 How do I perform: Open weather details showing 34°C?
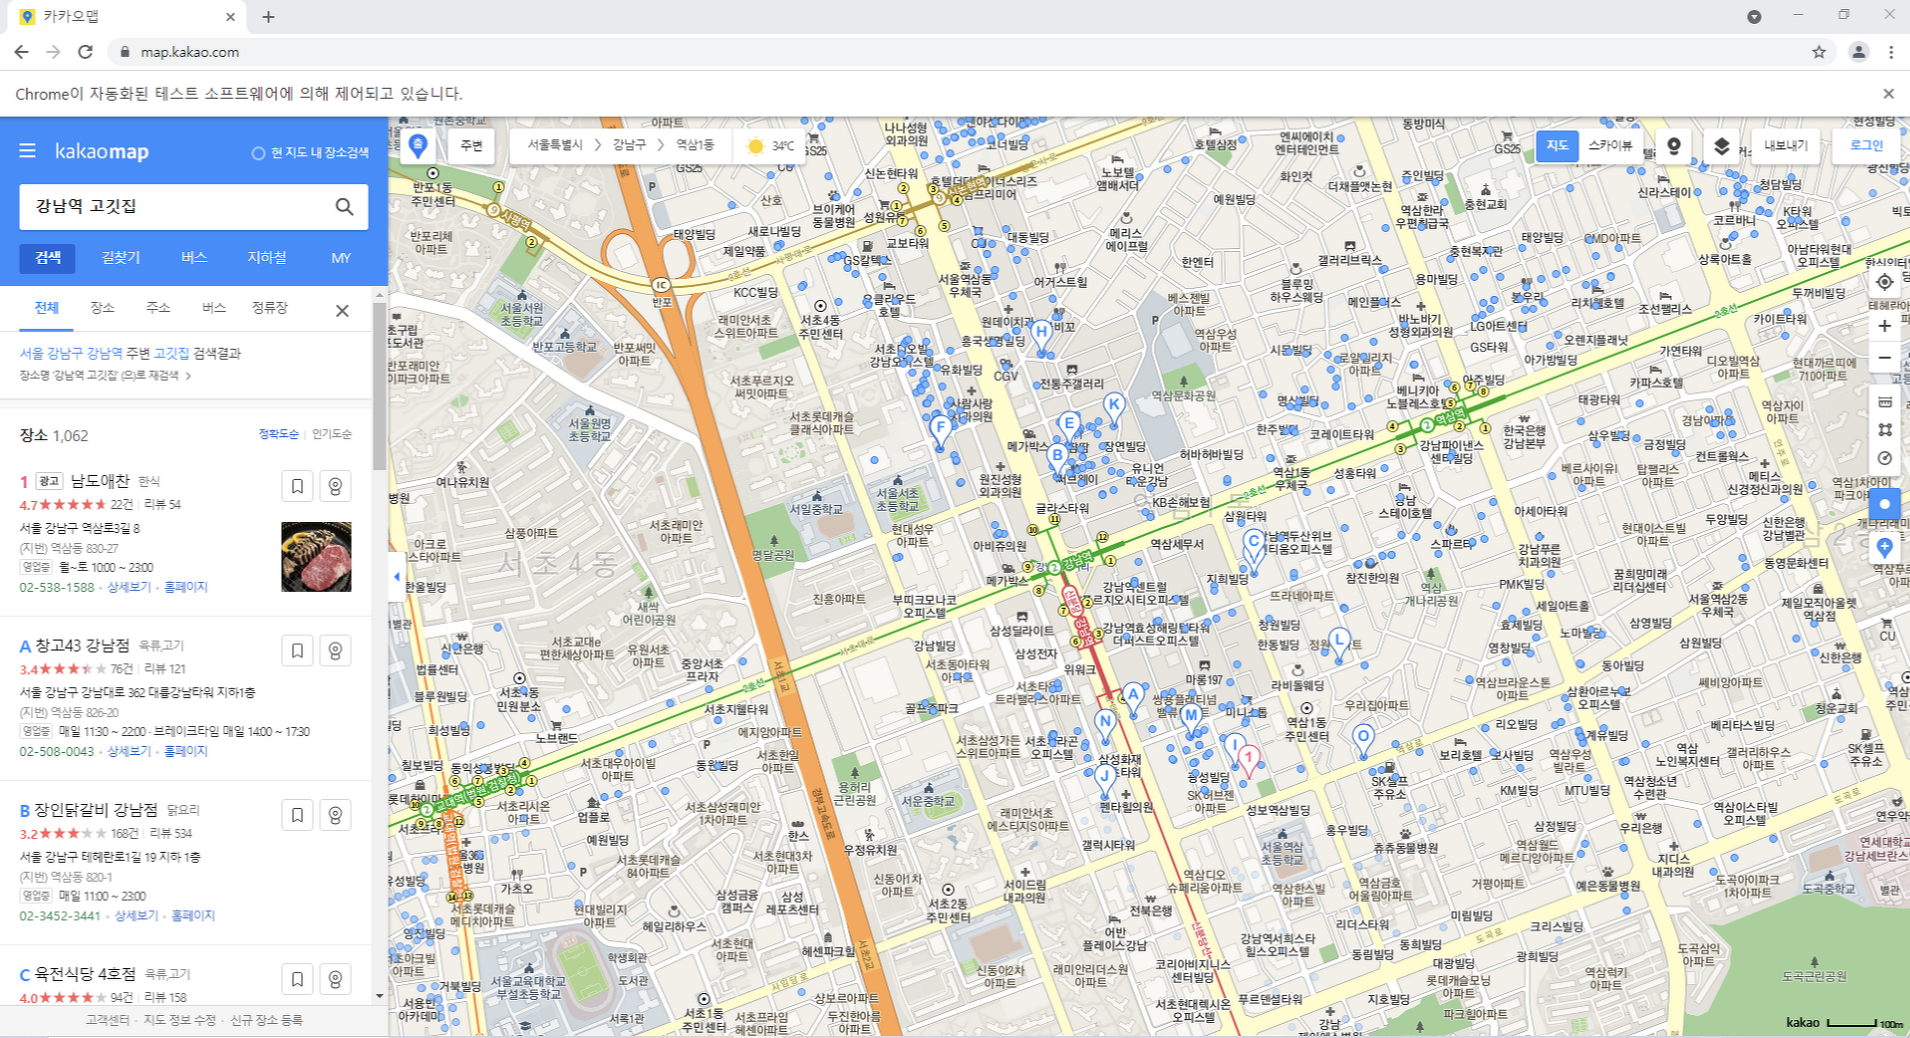click(770, 146)
